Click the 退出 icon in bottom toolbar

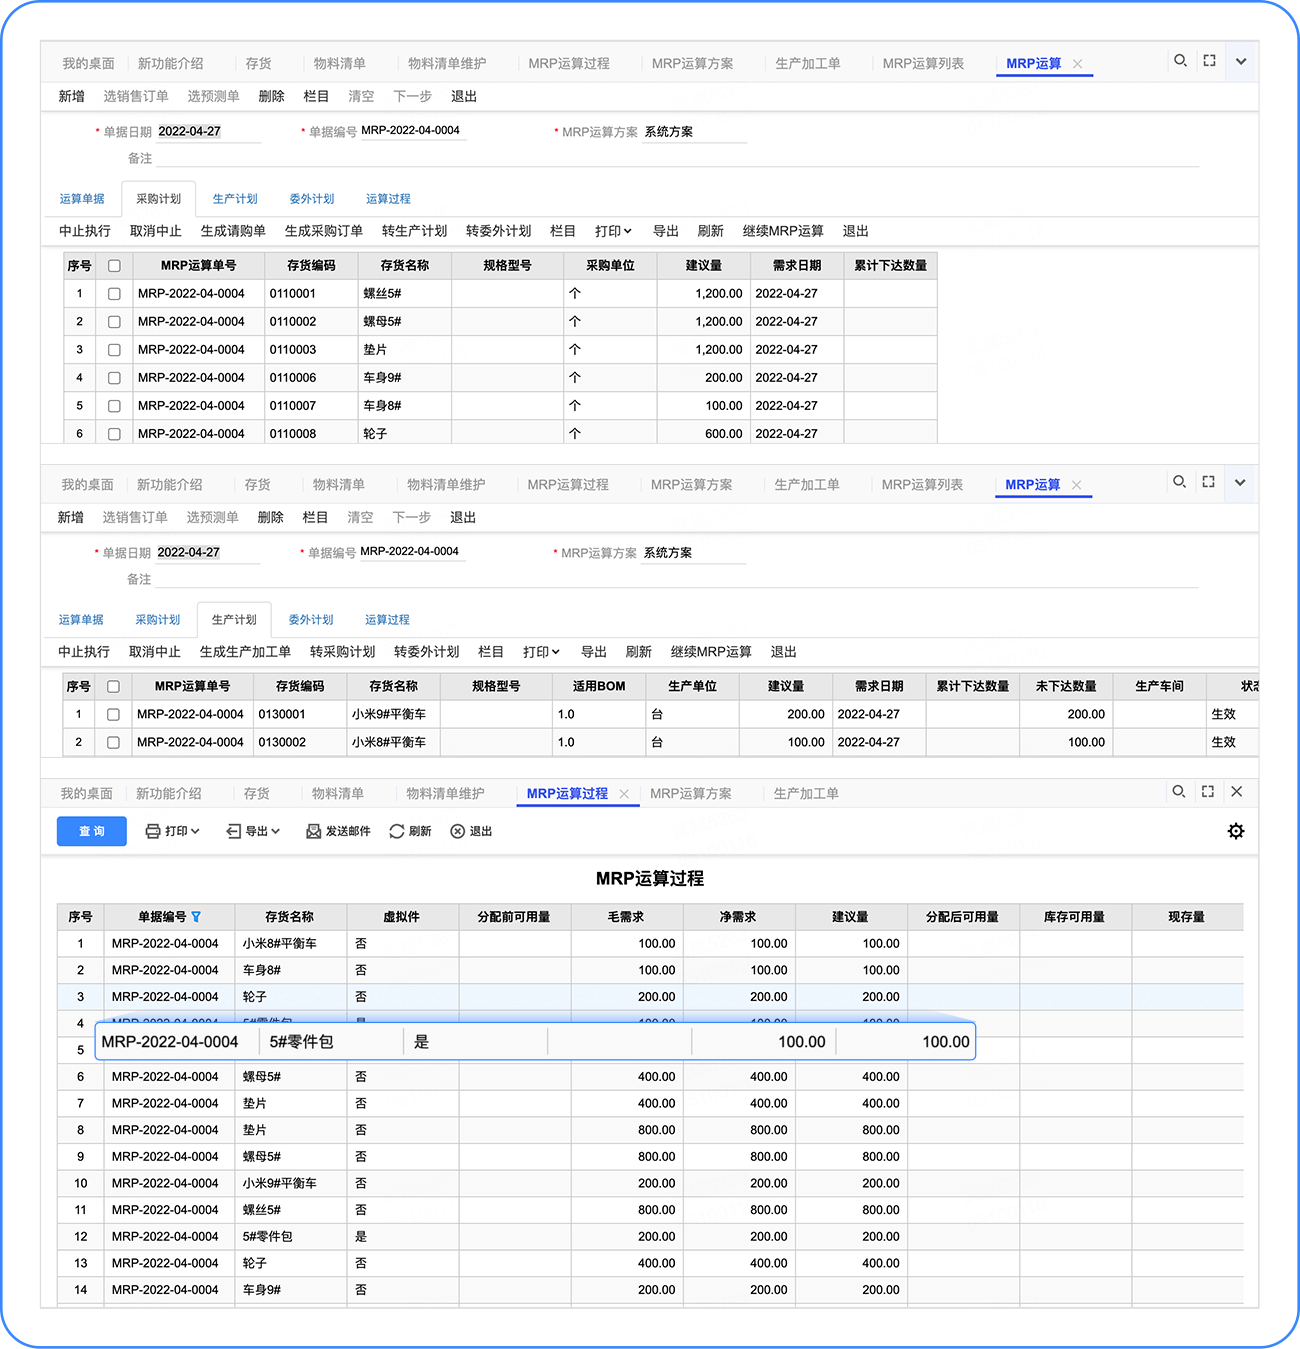471,831
